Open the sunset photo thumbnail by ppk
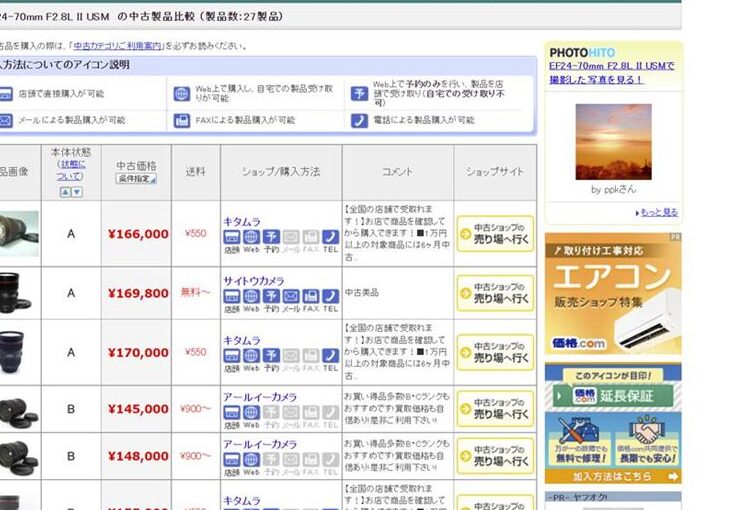Image resolution: width=745 pixels, height=510 pixels. click(x=613, y=141)
